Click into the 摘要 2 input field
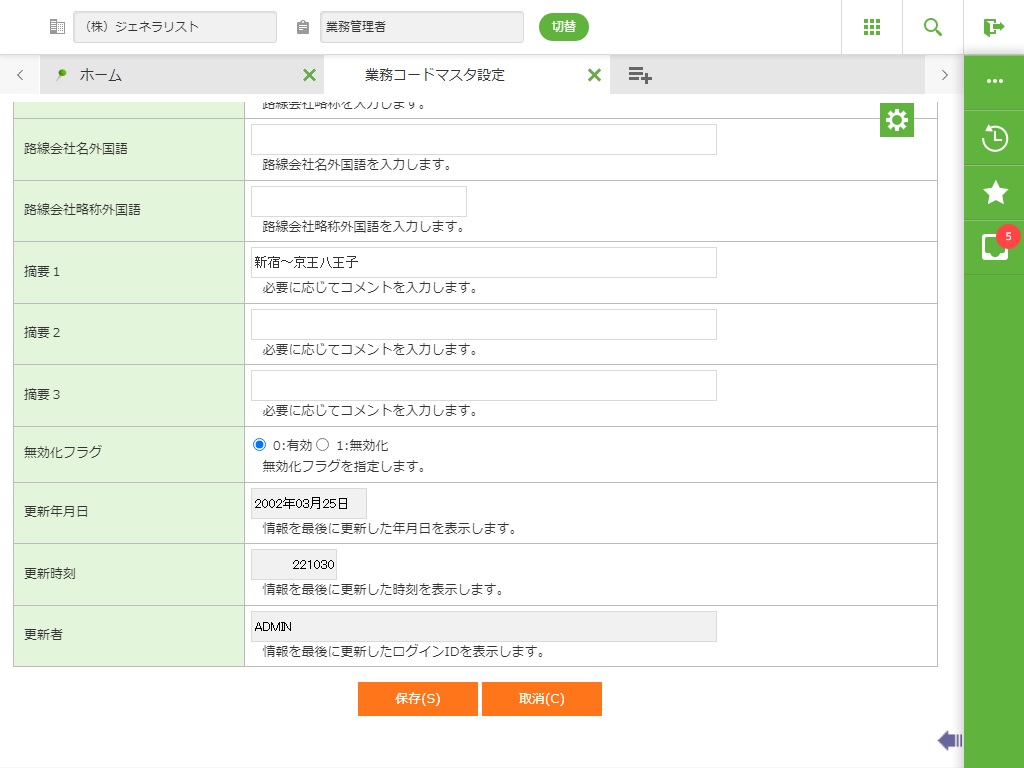1024x768 pixels. tap(483, 325)
